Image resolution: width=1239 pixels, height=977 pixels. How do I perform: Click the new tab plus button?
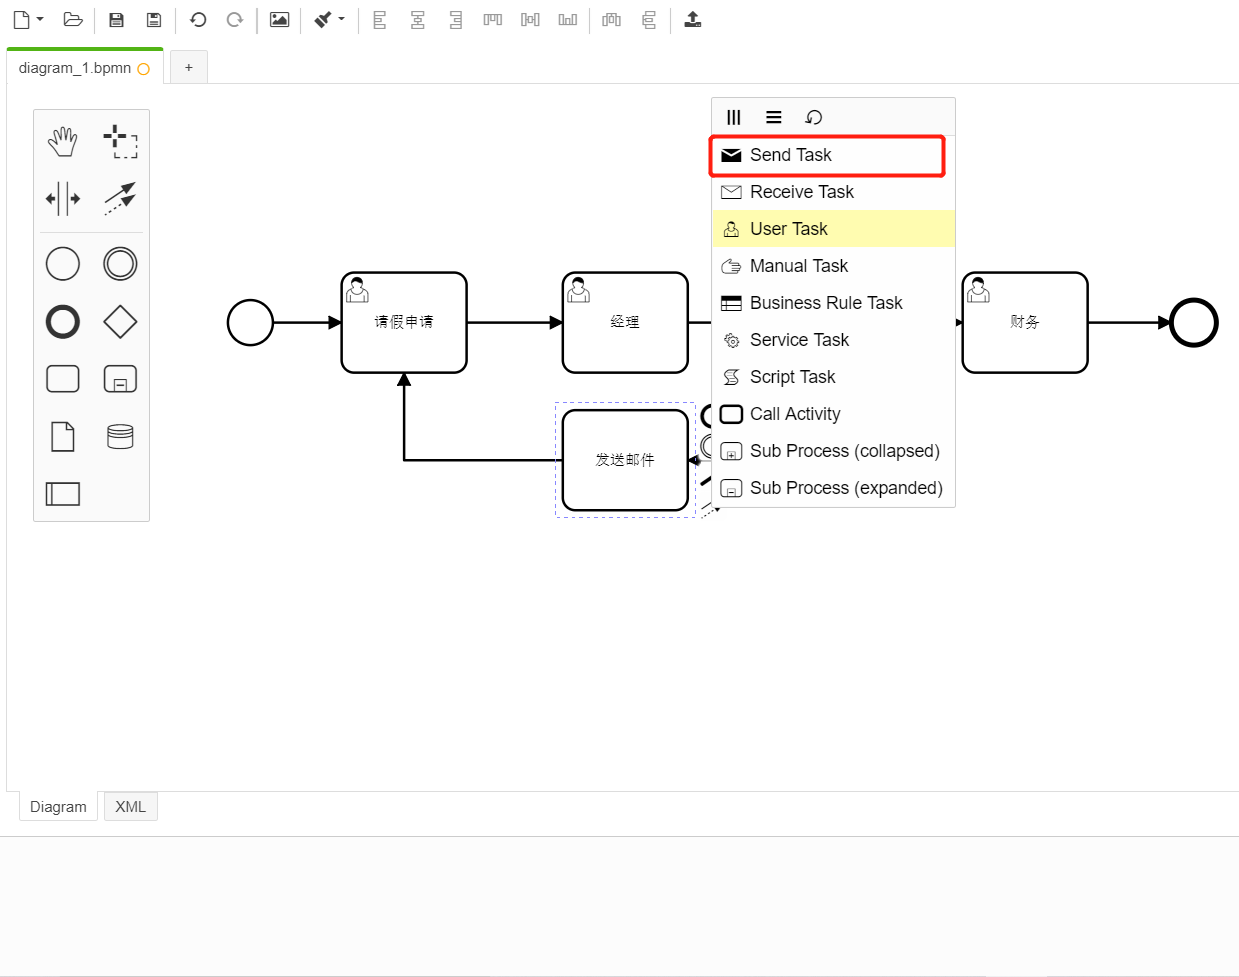[188, 67]
